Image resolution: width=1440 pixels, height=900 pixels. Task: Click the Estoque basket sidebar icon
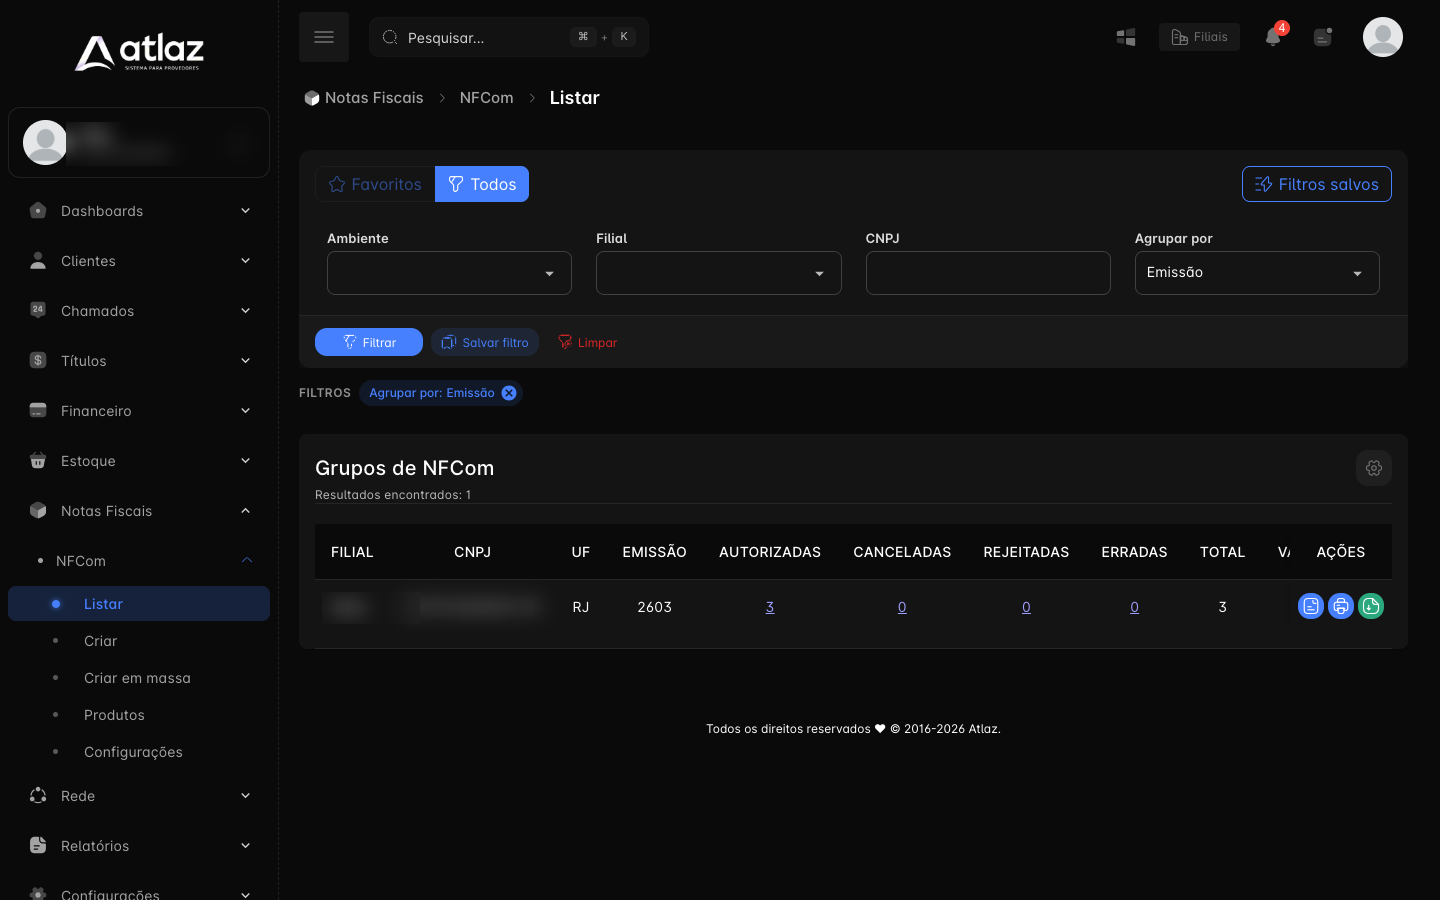[38, 460]
